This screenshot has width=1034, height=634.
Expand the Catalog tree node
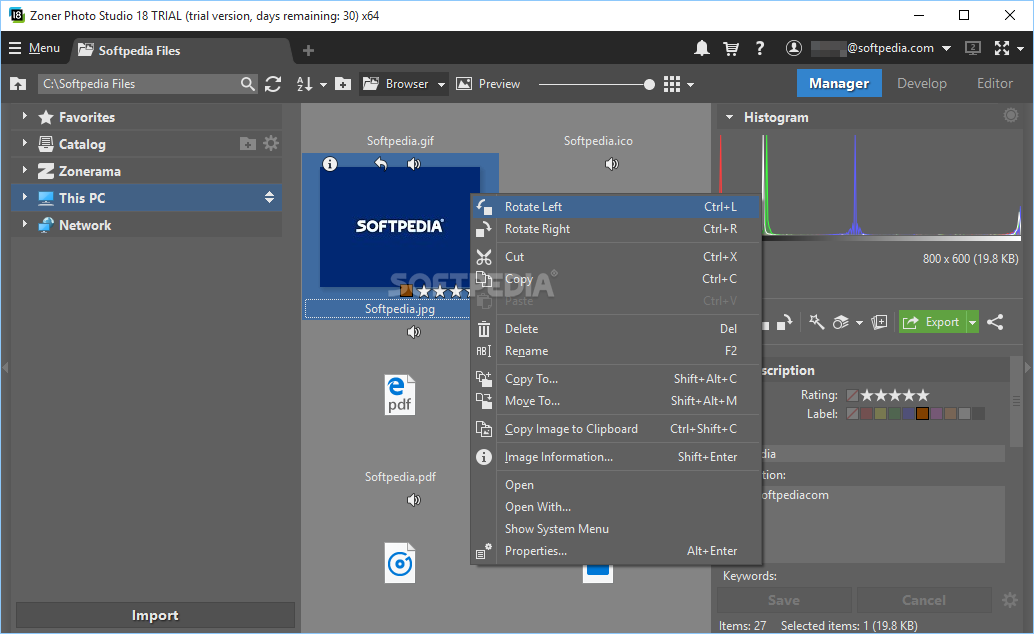(24, 143)
